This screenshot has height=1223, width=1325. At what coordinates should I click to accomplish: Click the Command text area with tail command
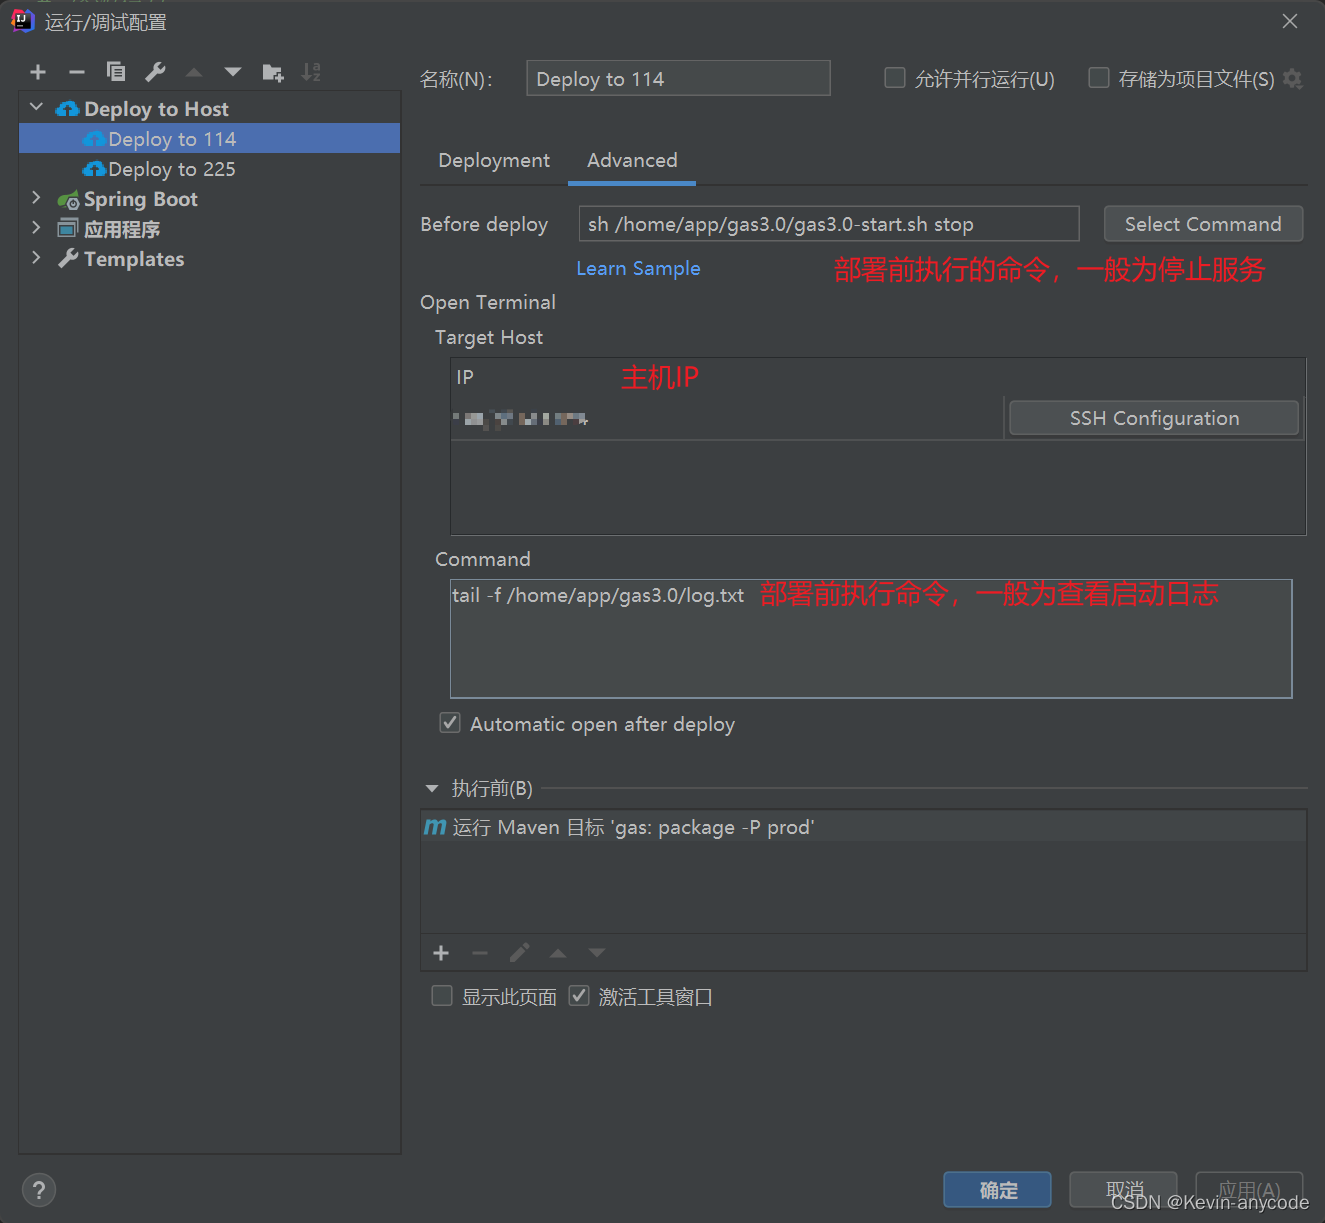pyautogui.click(x=871, y=638)
